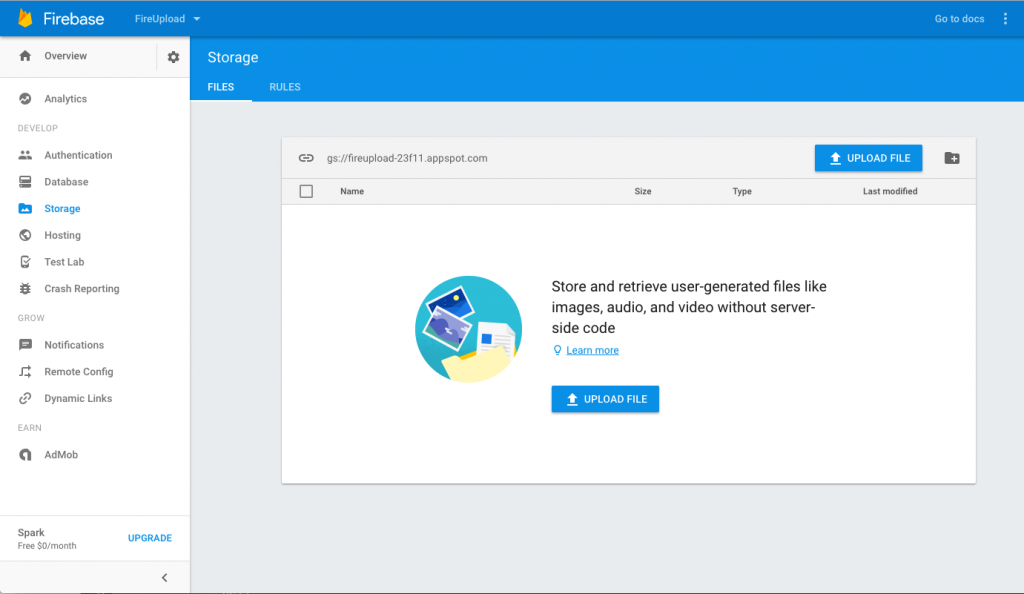
Task: Open the Storage sidebar entry
Action: pos(62,208)
